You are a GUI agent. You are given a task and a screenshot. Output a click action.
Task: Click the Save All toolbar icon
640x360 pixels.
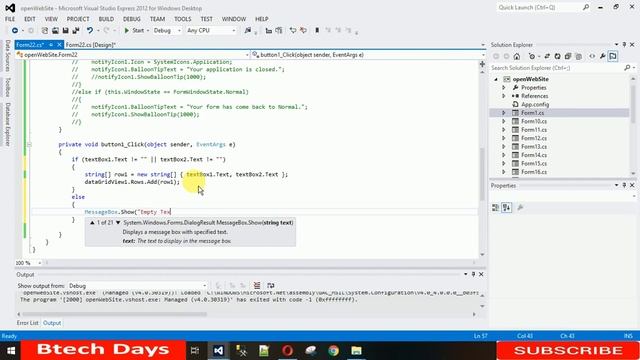pos(76,31)
